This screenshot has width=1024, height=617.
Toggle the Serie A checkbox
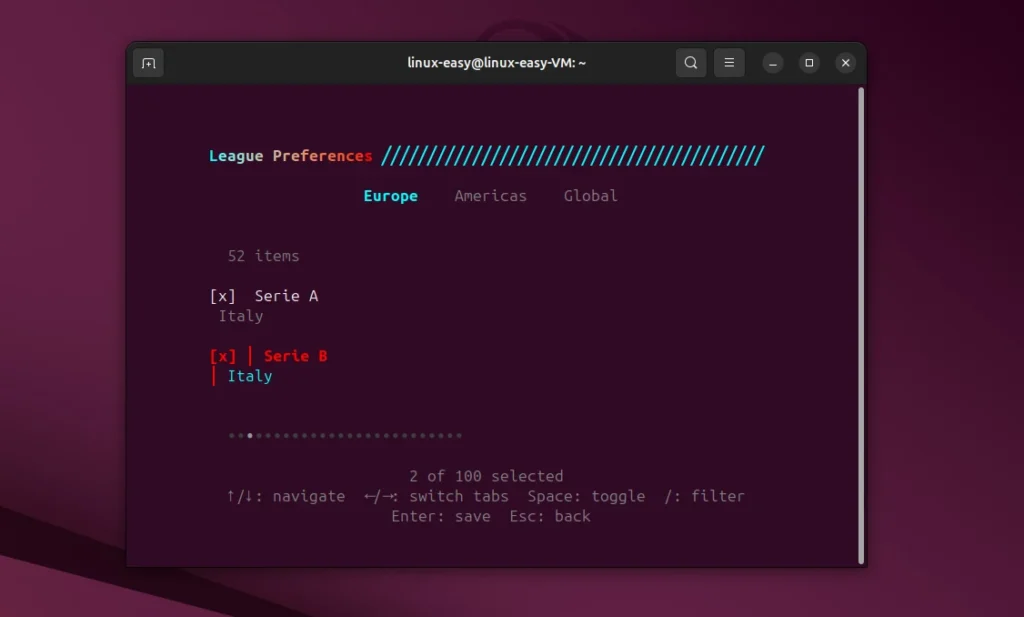[222, 296]
